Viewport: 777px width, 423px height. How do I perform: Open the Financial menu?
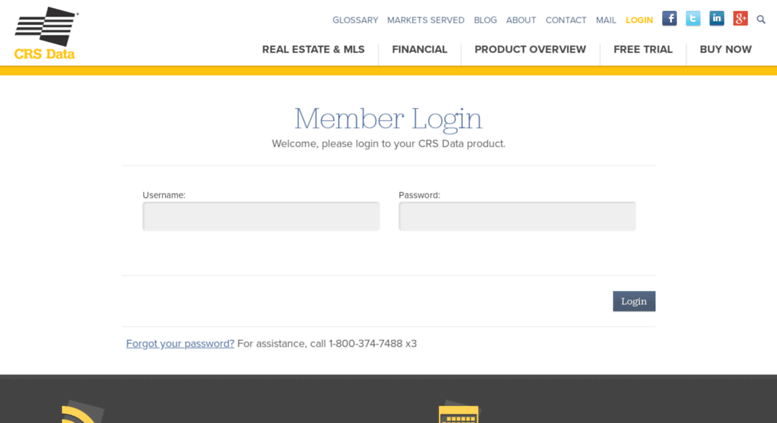tap(419, 50)
